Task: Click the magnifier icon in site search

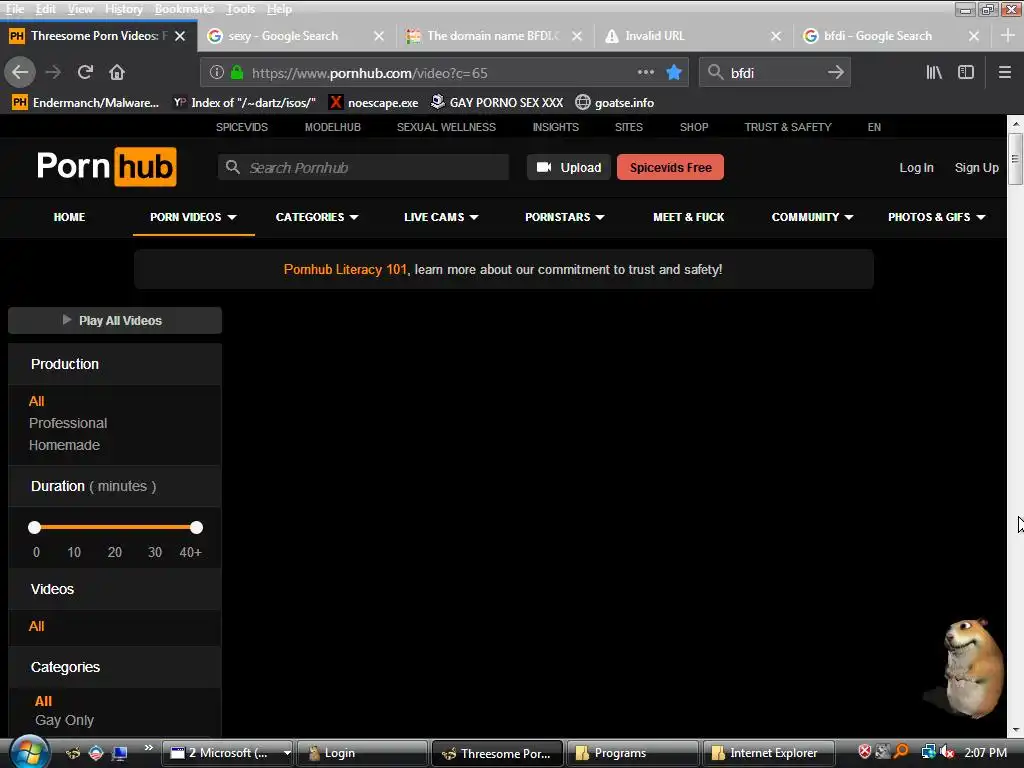Action: pos(232,167)
